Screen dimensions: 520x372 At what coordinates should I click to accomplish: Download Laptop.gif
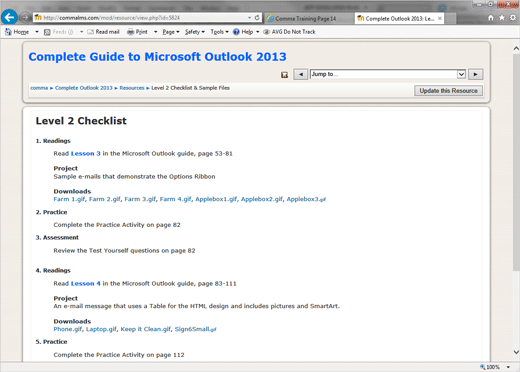pos(101,329)
